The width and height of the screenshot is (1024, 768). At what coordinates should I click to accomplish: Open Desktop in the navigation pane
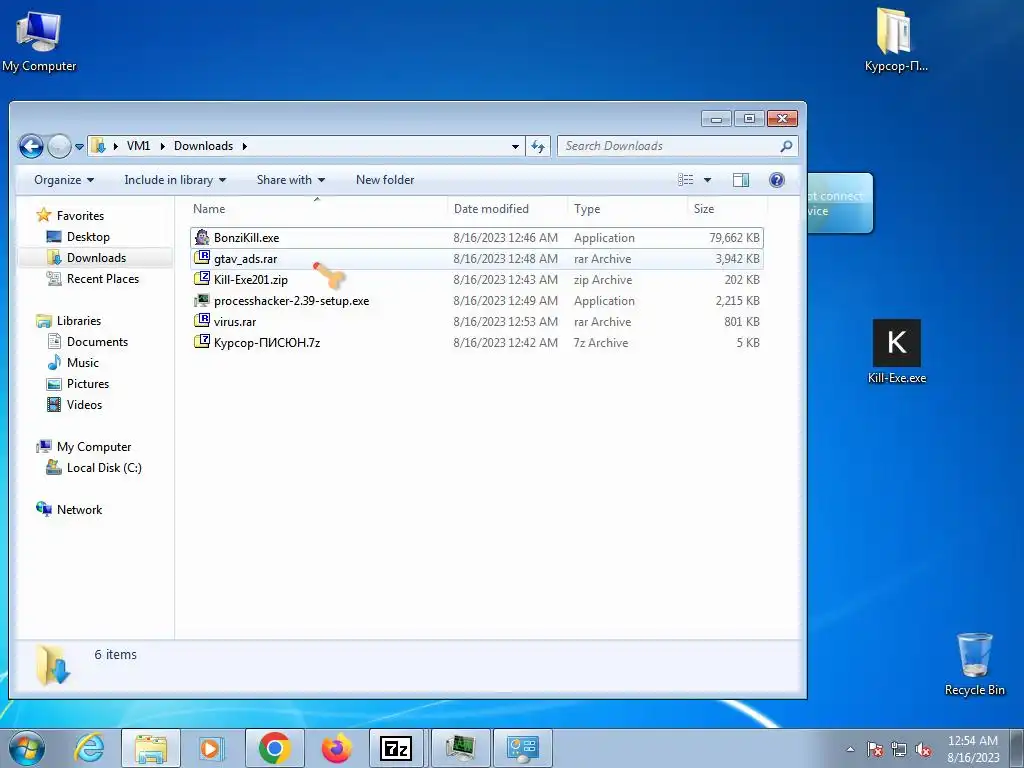pos(88,237)
